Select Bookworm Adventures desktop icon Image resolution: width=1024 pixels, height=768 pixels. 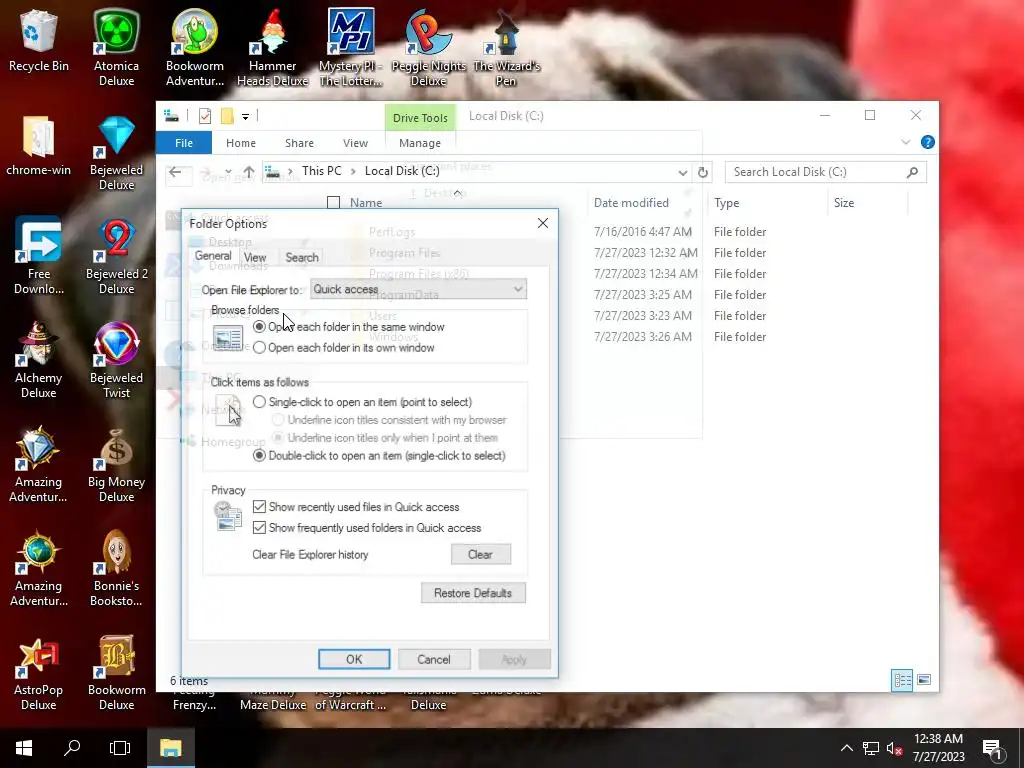coord(195,49)
